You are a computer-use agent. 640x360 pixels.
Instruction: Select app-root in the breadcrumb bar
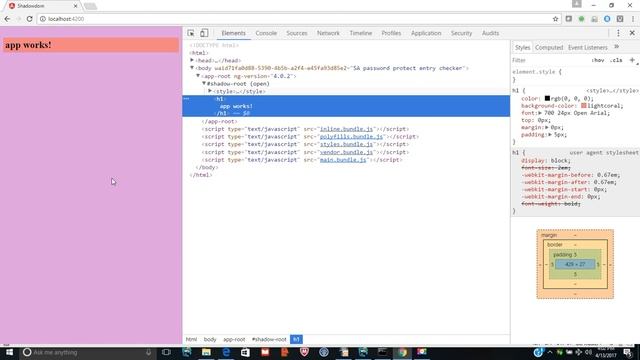234,340
